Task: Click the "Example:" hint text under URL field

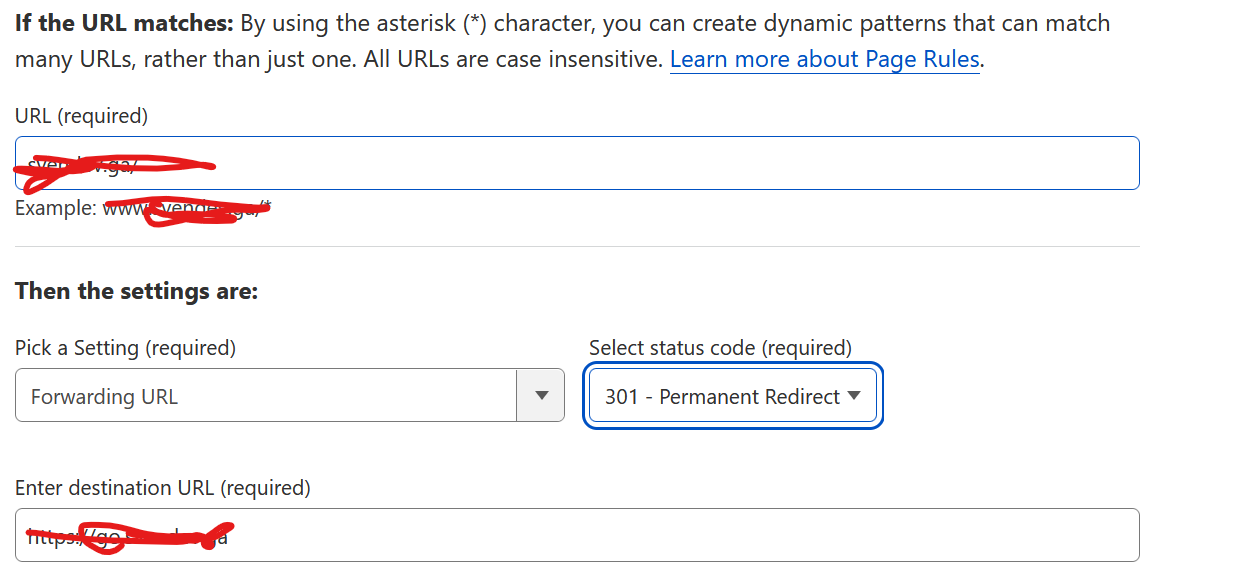Action: pos(56,209)
